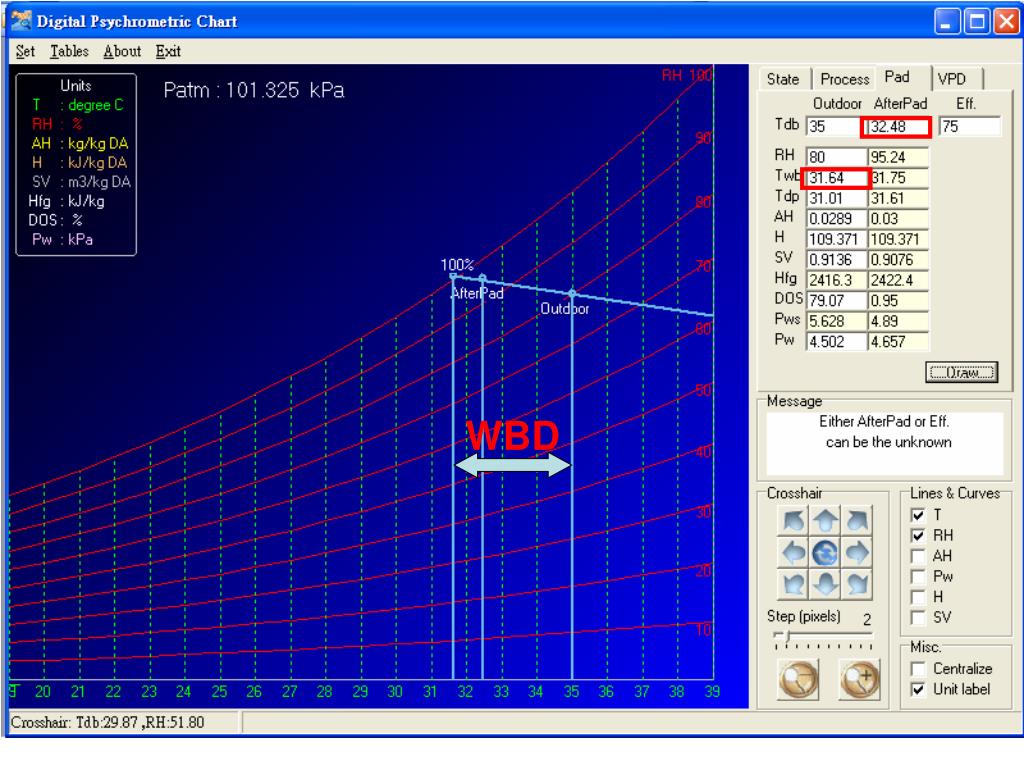Click the AfterPad Twb field 31.75
This screenshot has height=768, width=1024.
[899, 178]
